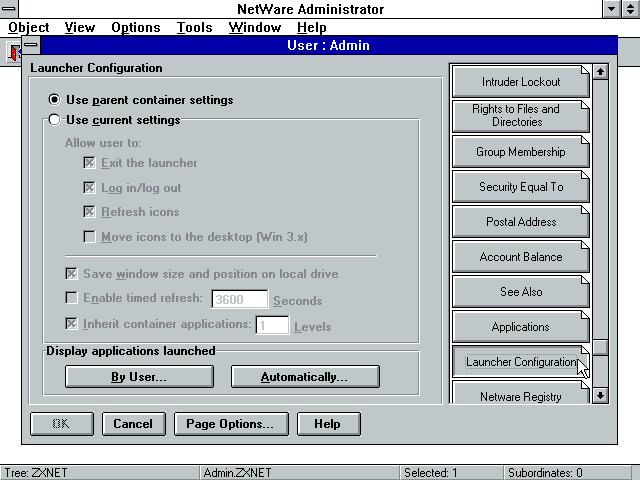Open the View menu

click(x=80, y=27)
